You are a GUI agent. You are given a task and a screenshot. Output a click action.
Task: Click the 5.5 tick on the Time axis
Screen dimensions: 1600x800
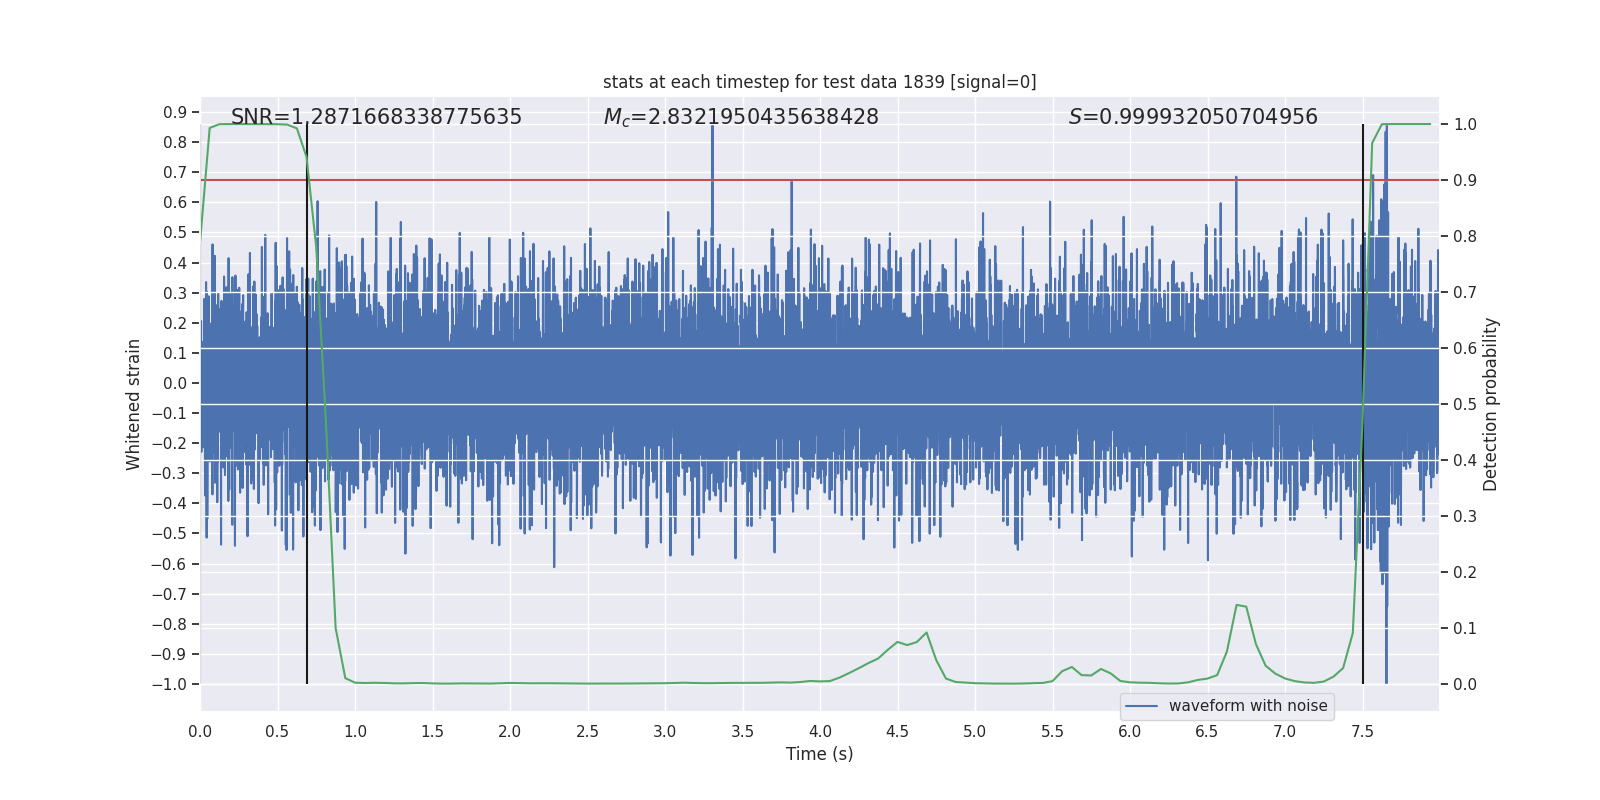pos(1052,731)
